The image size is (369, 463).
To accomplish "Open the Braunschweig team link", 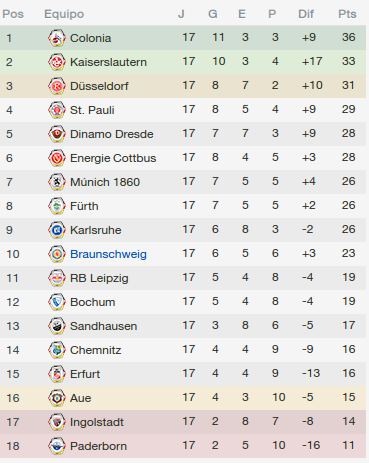I will coord(108,254).
